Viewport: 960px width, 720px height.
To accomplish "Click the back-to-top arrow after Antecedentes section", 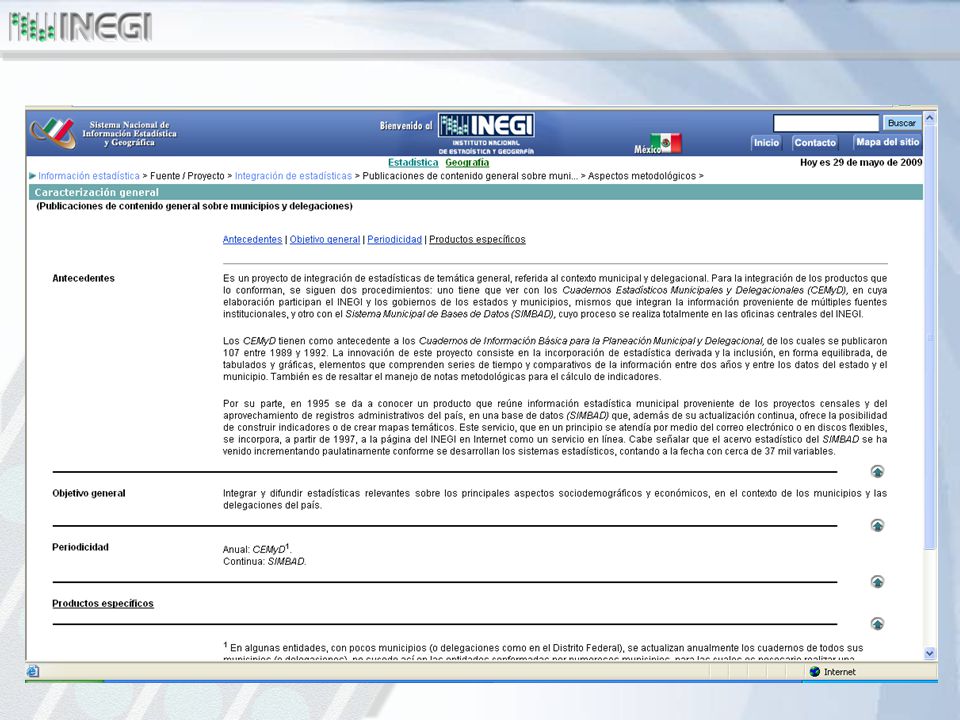I will pos(877,471).
